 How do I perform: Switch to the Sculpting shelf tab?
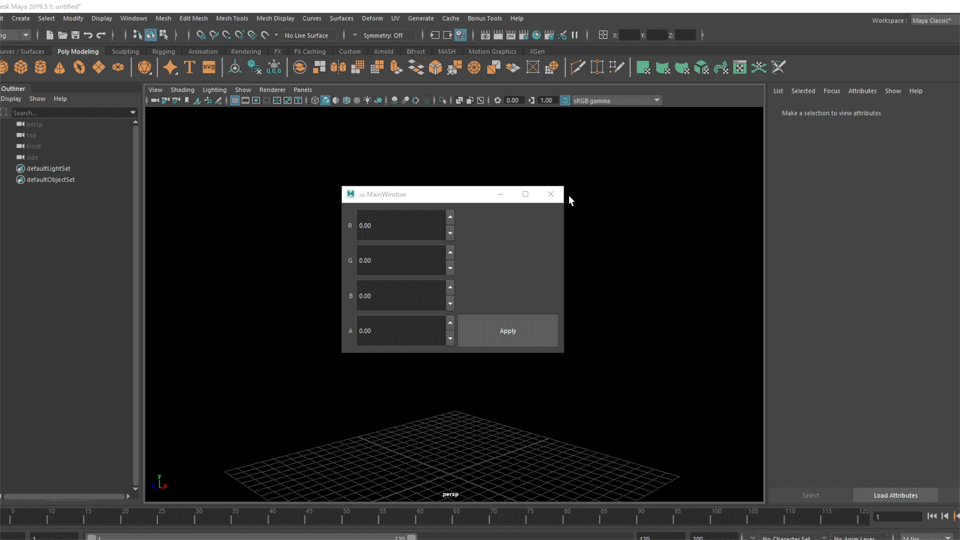(125, 51)
